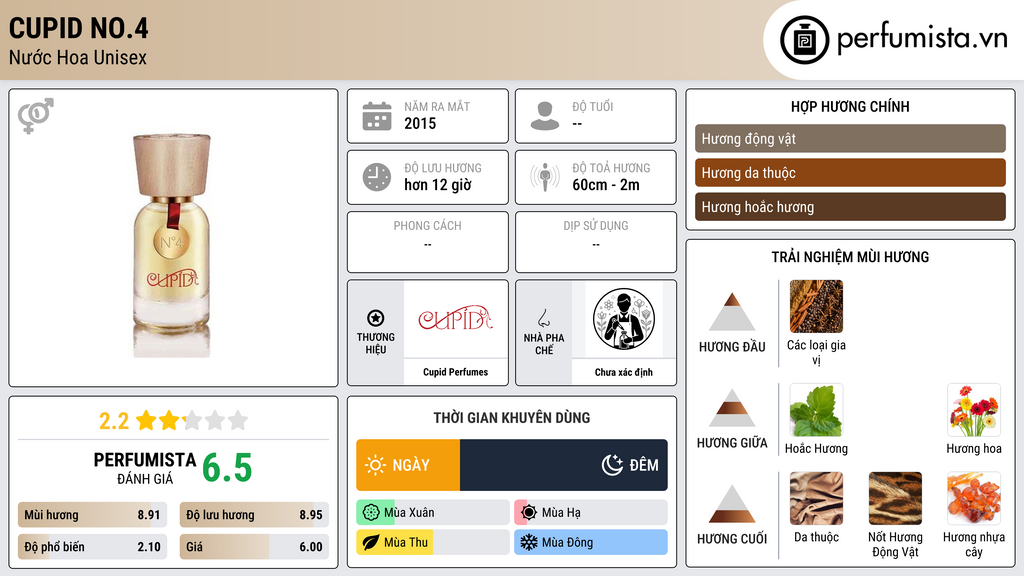This screenshot has height=576, width=1024.
Task: Click the 2.2 star rating number
Action: click(x=114, y=421)
